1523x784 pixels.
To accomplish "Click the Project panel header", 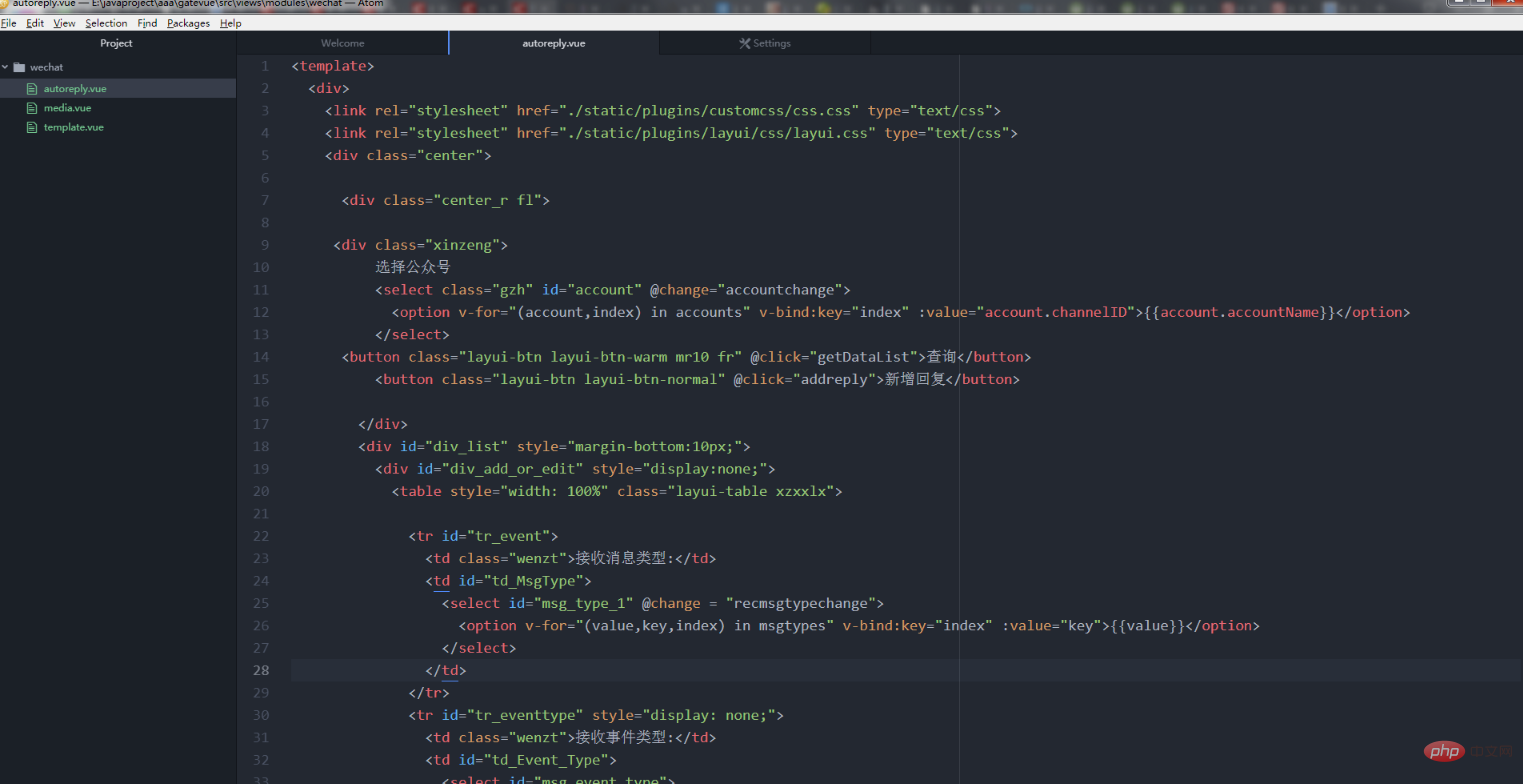I will point(117,43).
